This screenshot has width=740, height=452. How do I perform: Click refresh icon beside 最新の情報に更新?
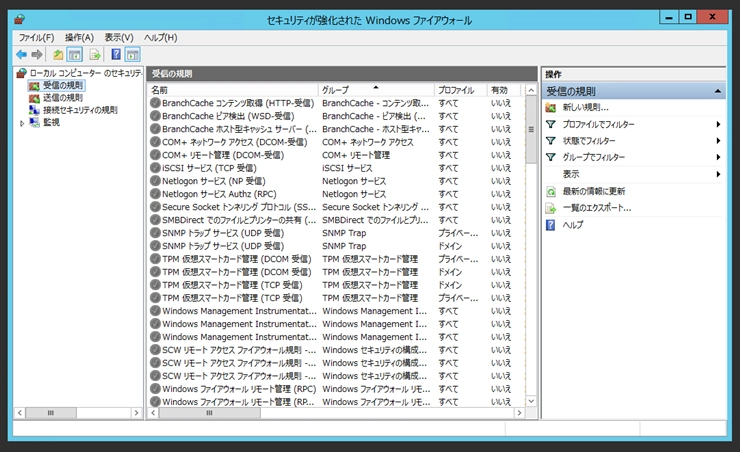(551, 191)
